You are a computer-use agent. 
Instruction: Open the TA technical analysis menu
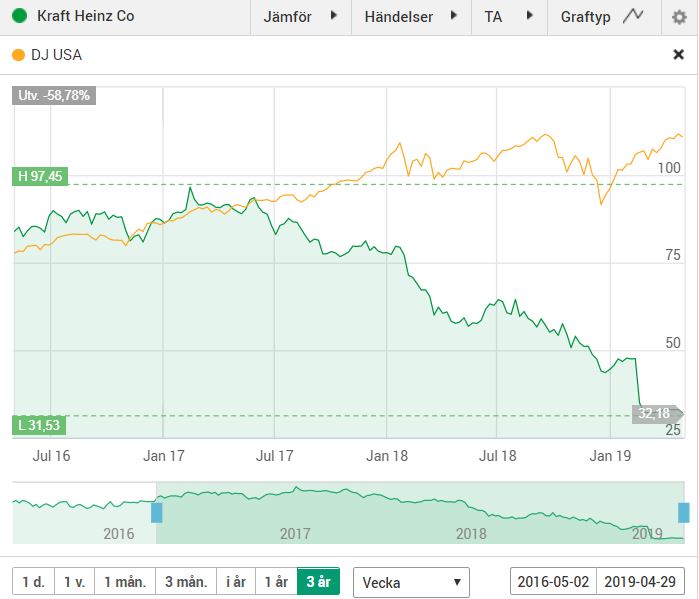click(x=509, y=17)
